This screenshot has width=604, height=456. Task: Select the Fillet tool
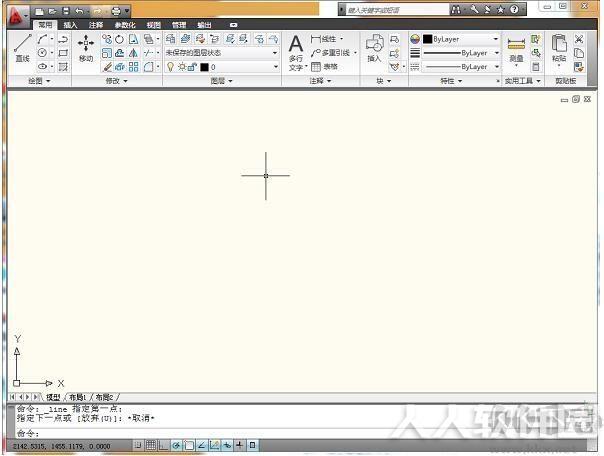pyautogui.click(x=148, y=67)
